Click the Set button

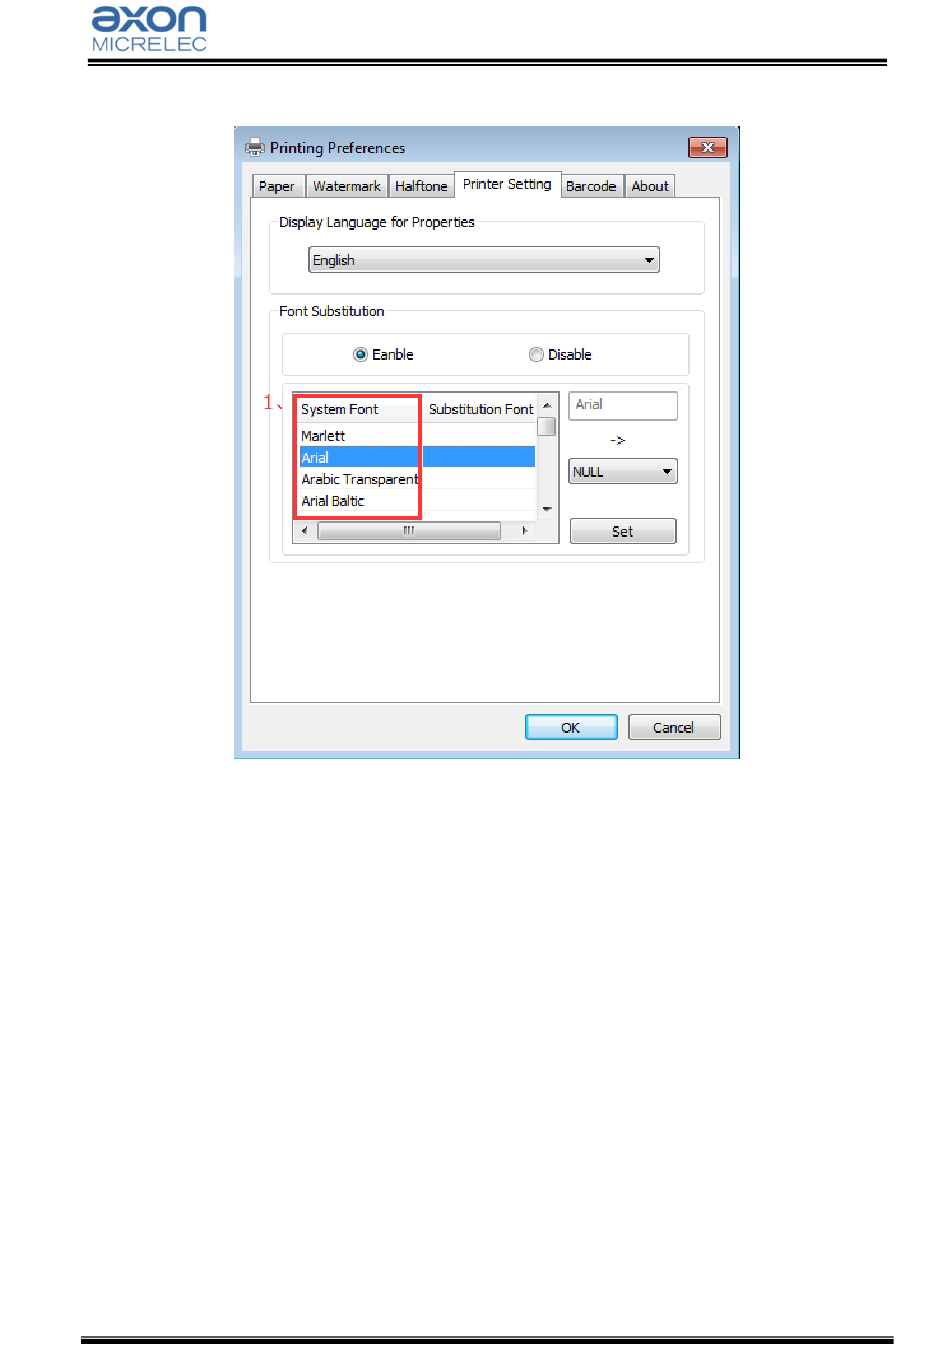pos(623,531)
